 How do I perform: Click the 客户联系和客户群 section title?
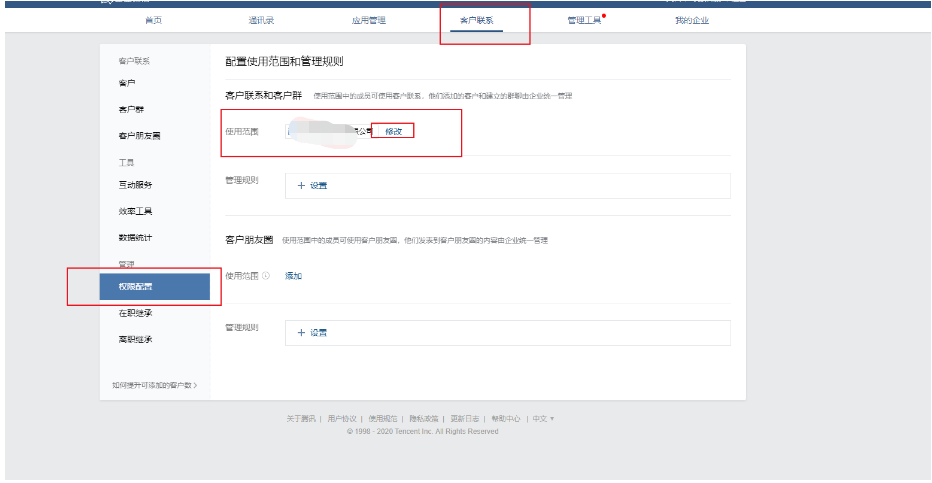pos(263,95)
